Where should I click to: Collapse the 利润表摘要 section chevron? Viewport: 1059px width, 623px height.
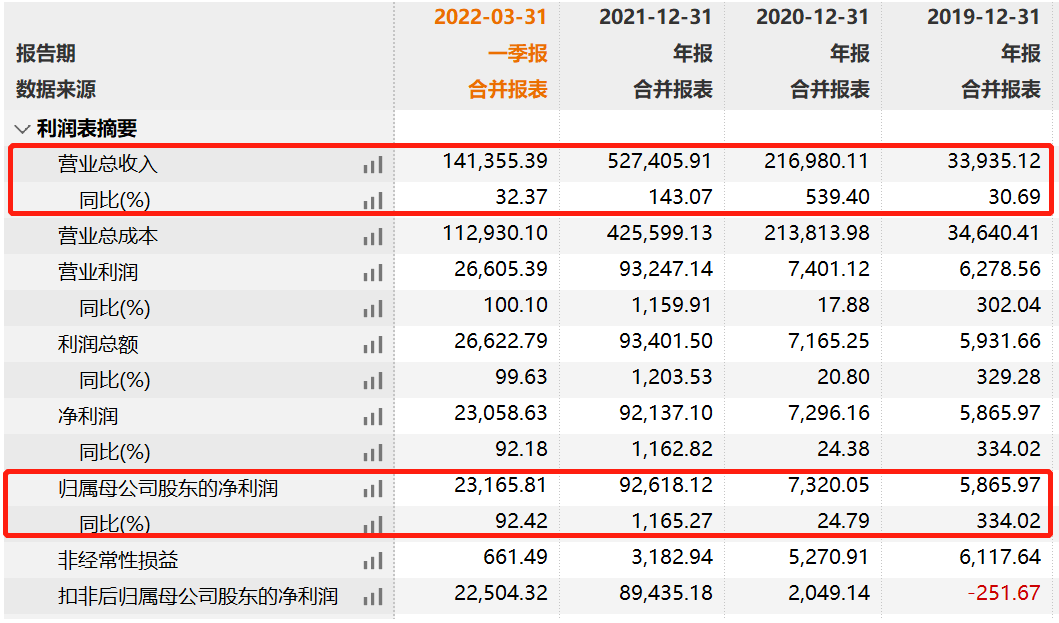click(x=22, y=128)
